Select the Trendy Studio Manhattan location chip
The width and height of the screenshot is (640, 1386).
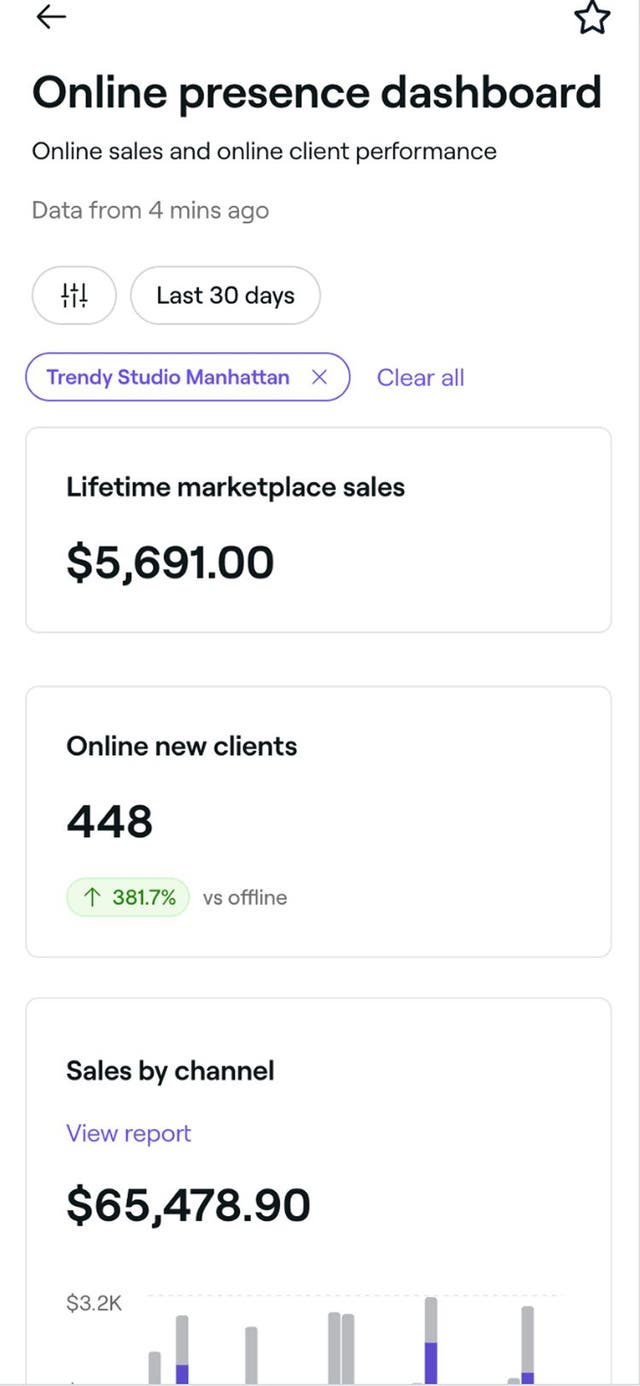coord(168,377)
